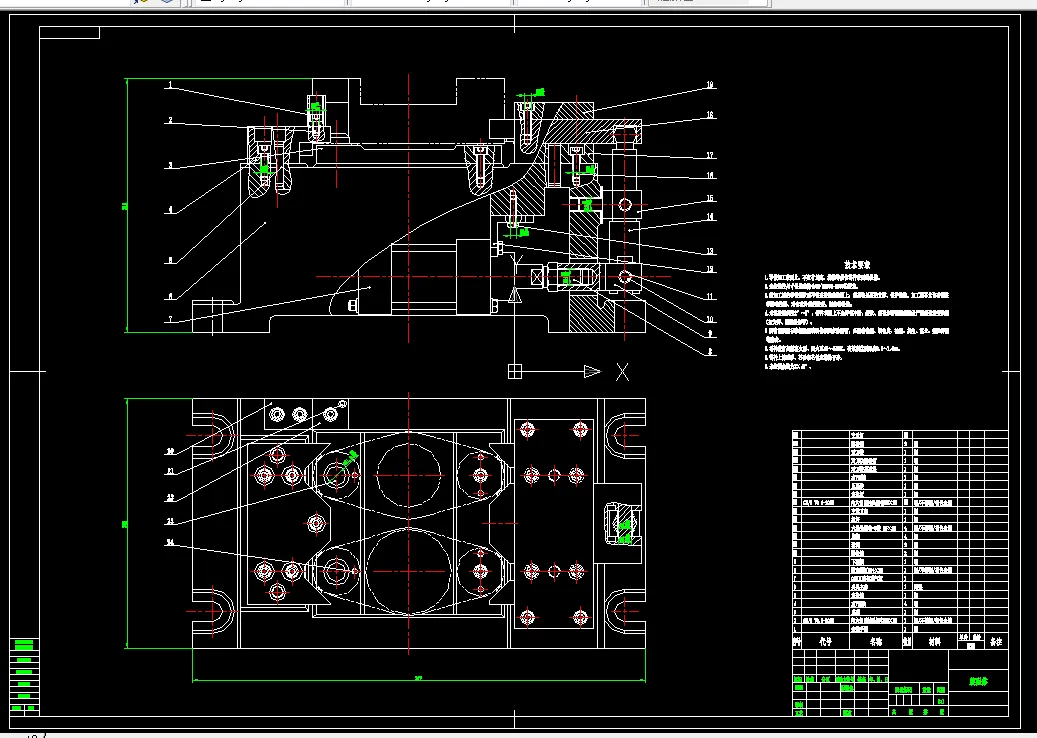Select the 技术要求 heading text
Image resolution: width=1037 pixels, height=738 pixels.
click(x=858, y=265)
